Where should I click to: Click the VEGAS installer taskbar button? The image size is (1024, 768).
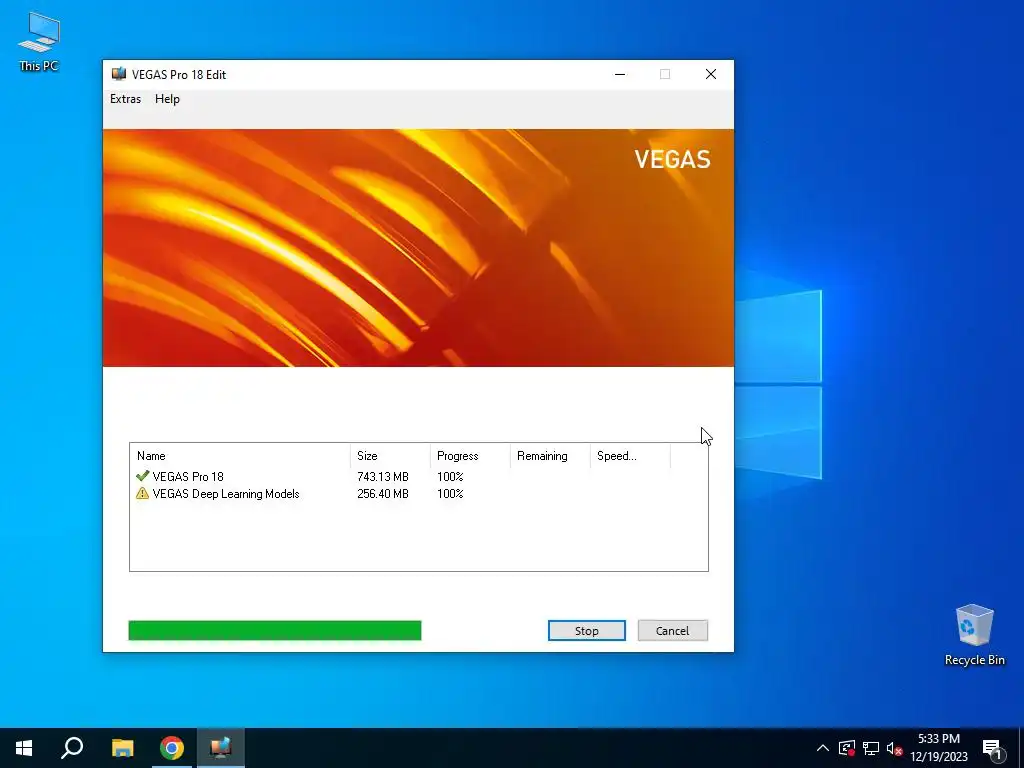(x=221, y=748)
